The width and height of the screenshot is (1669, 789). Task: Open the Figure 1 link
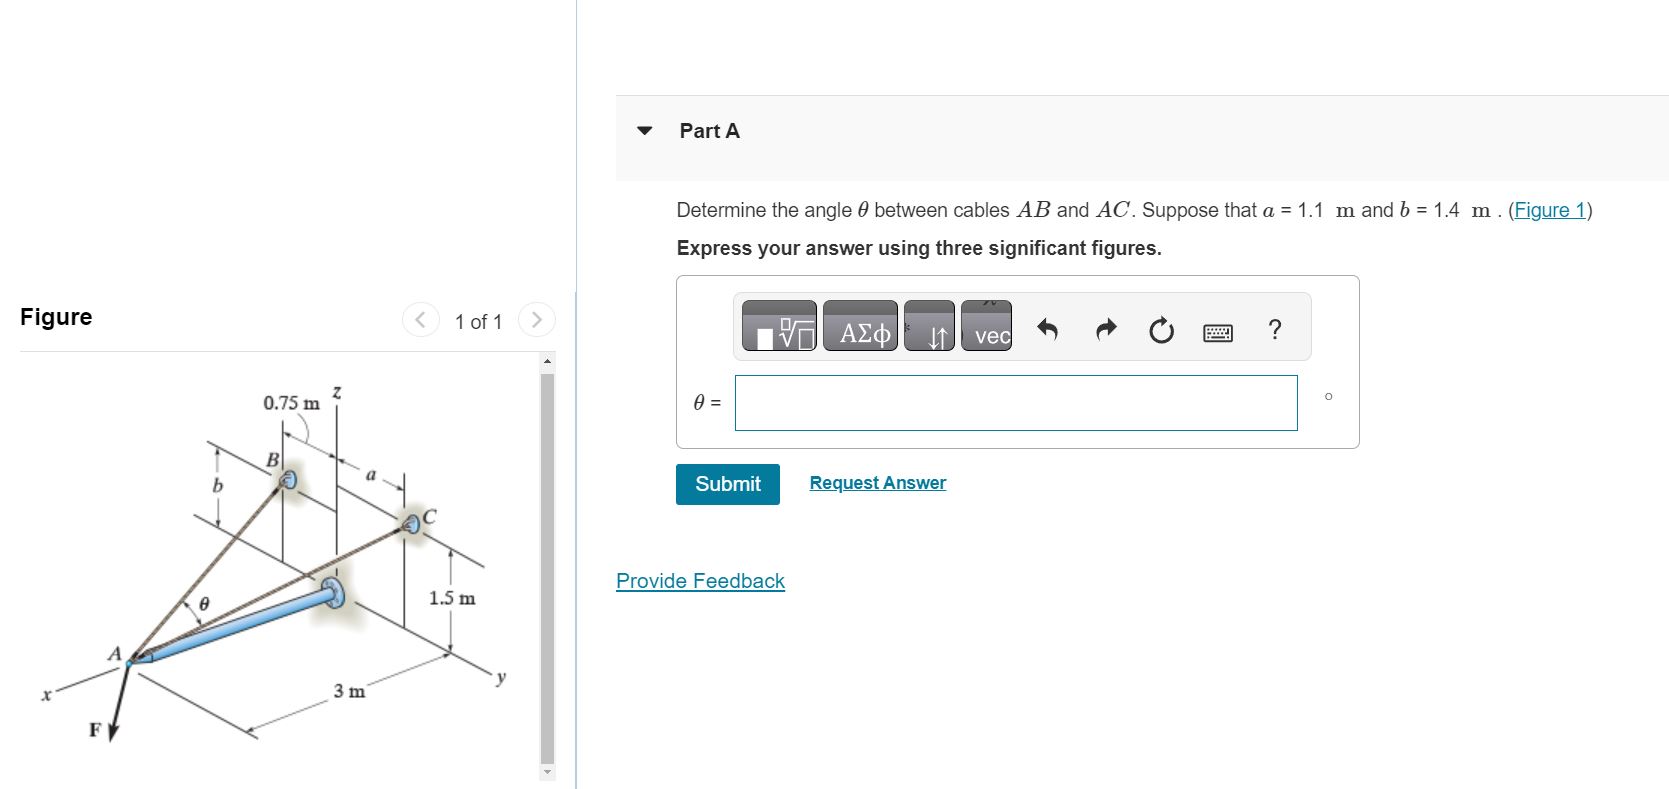point(1548,210)
